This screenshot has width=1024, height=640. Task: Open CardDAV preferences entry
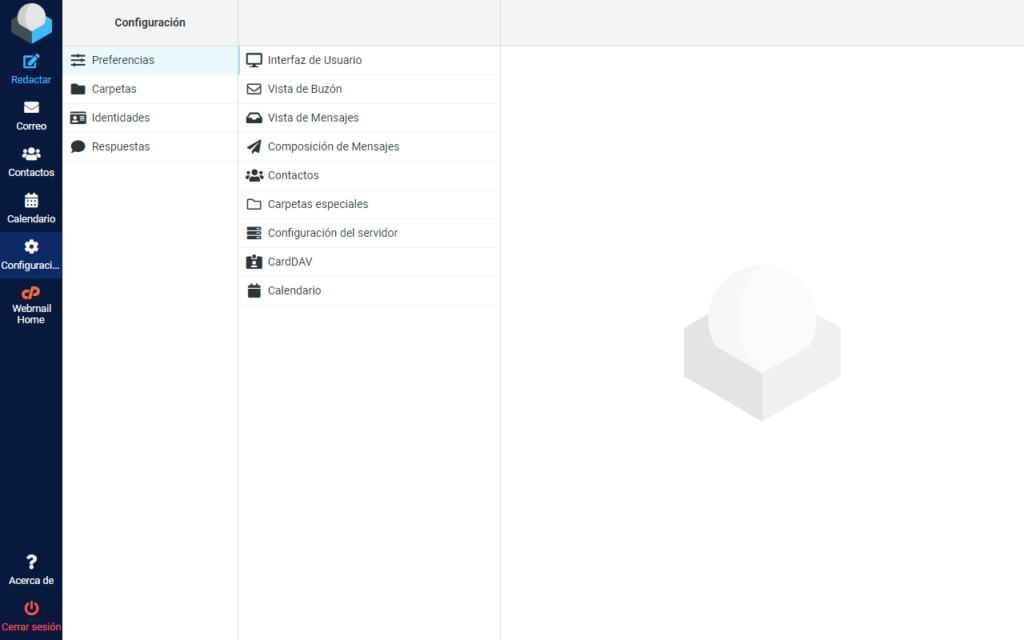pos(290,262)
